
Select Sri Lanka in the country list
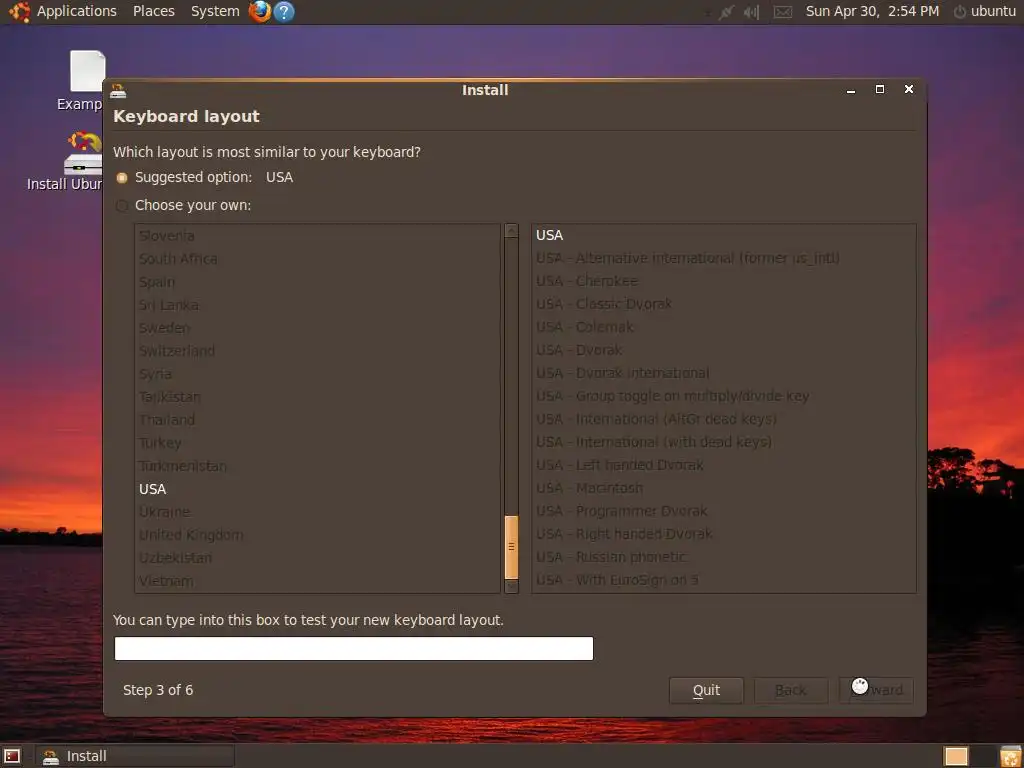click(x=317, y=305)
